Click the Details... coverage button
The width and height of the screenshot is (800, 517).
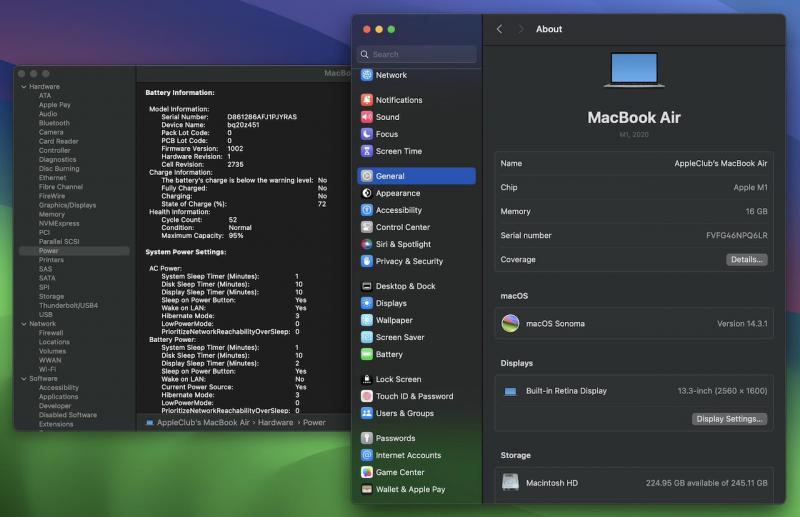pos(746,259)
